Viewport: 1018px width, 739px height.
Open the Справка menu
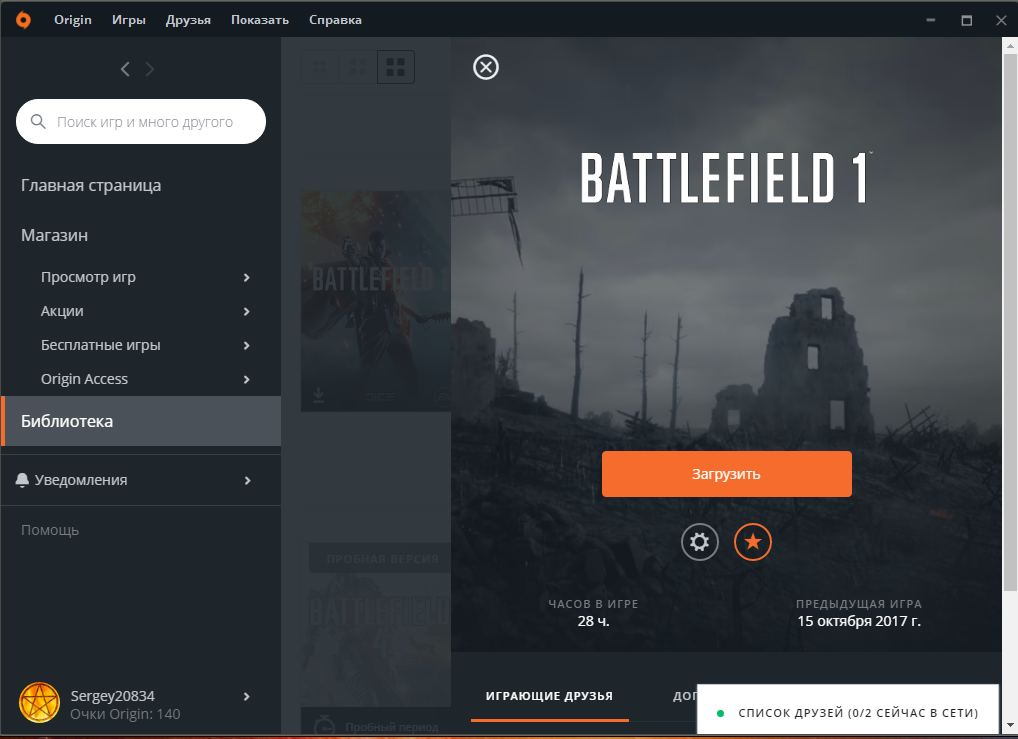(335, 20)
